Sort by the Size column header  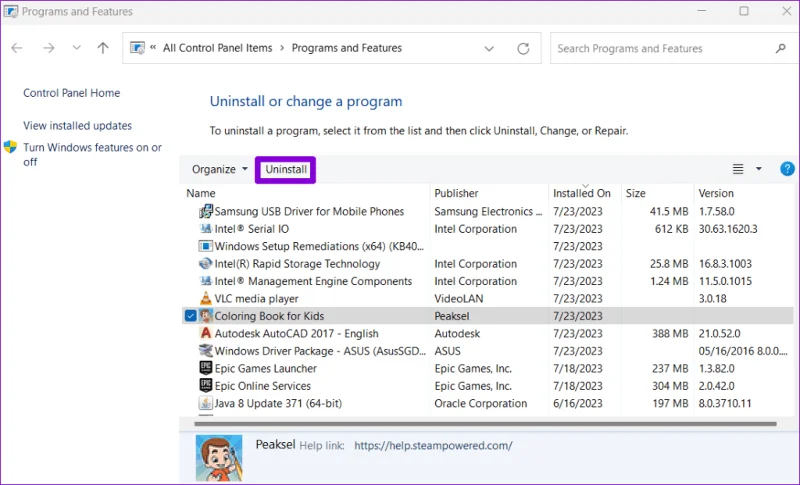tap(636, 193)
